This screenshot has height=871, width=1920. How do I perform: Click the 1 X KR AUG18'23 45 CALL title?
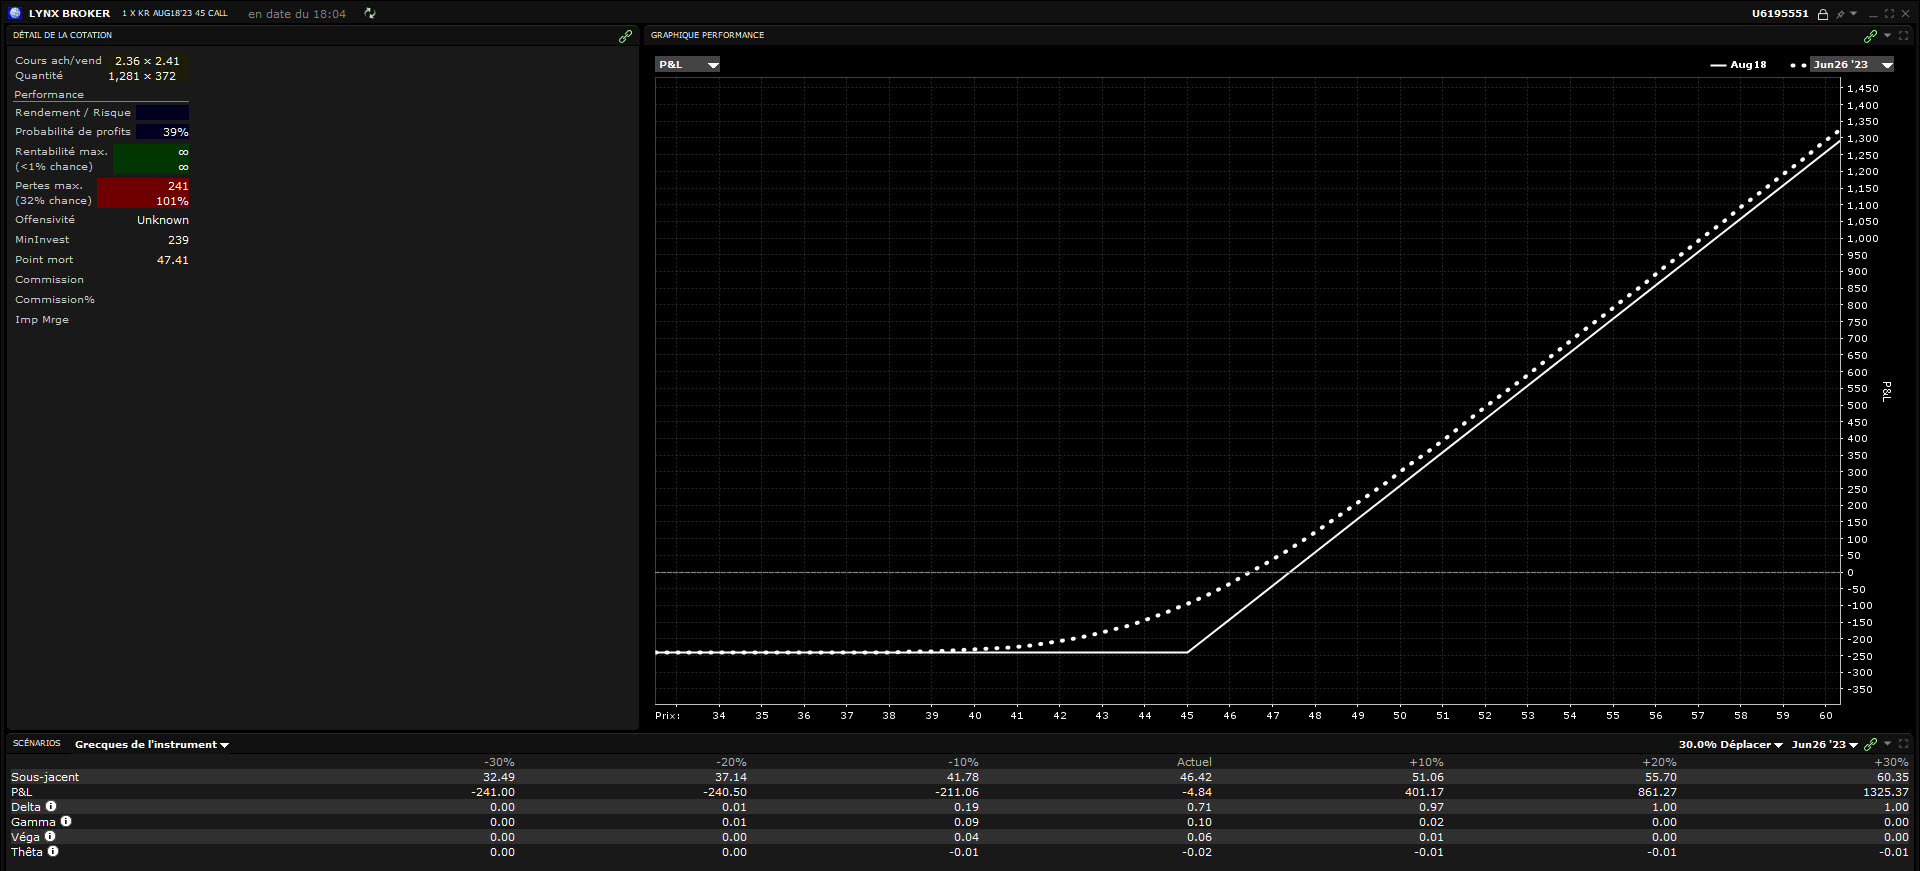click(x=175, y=14)
